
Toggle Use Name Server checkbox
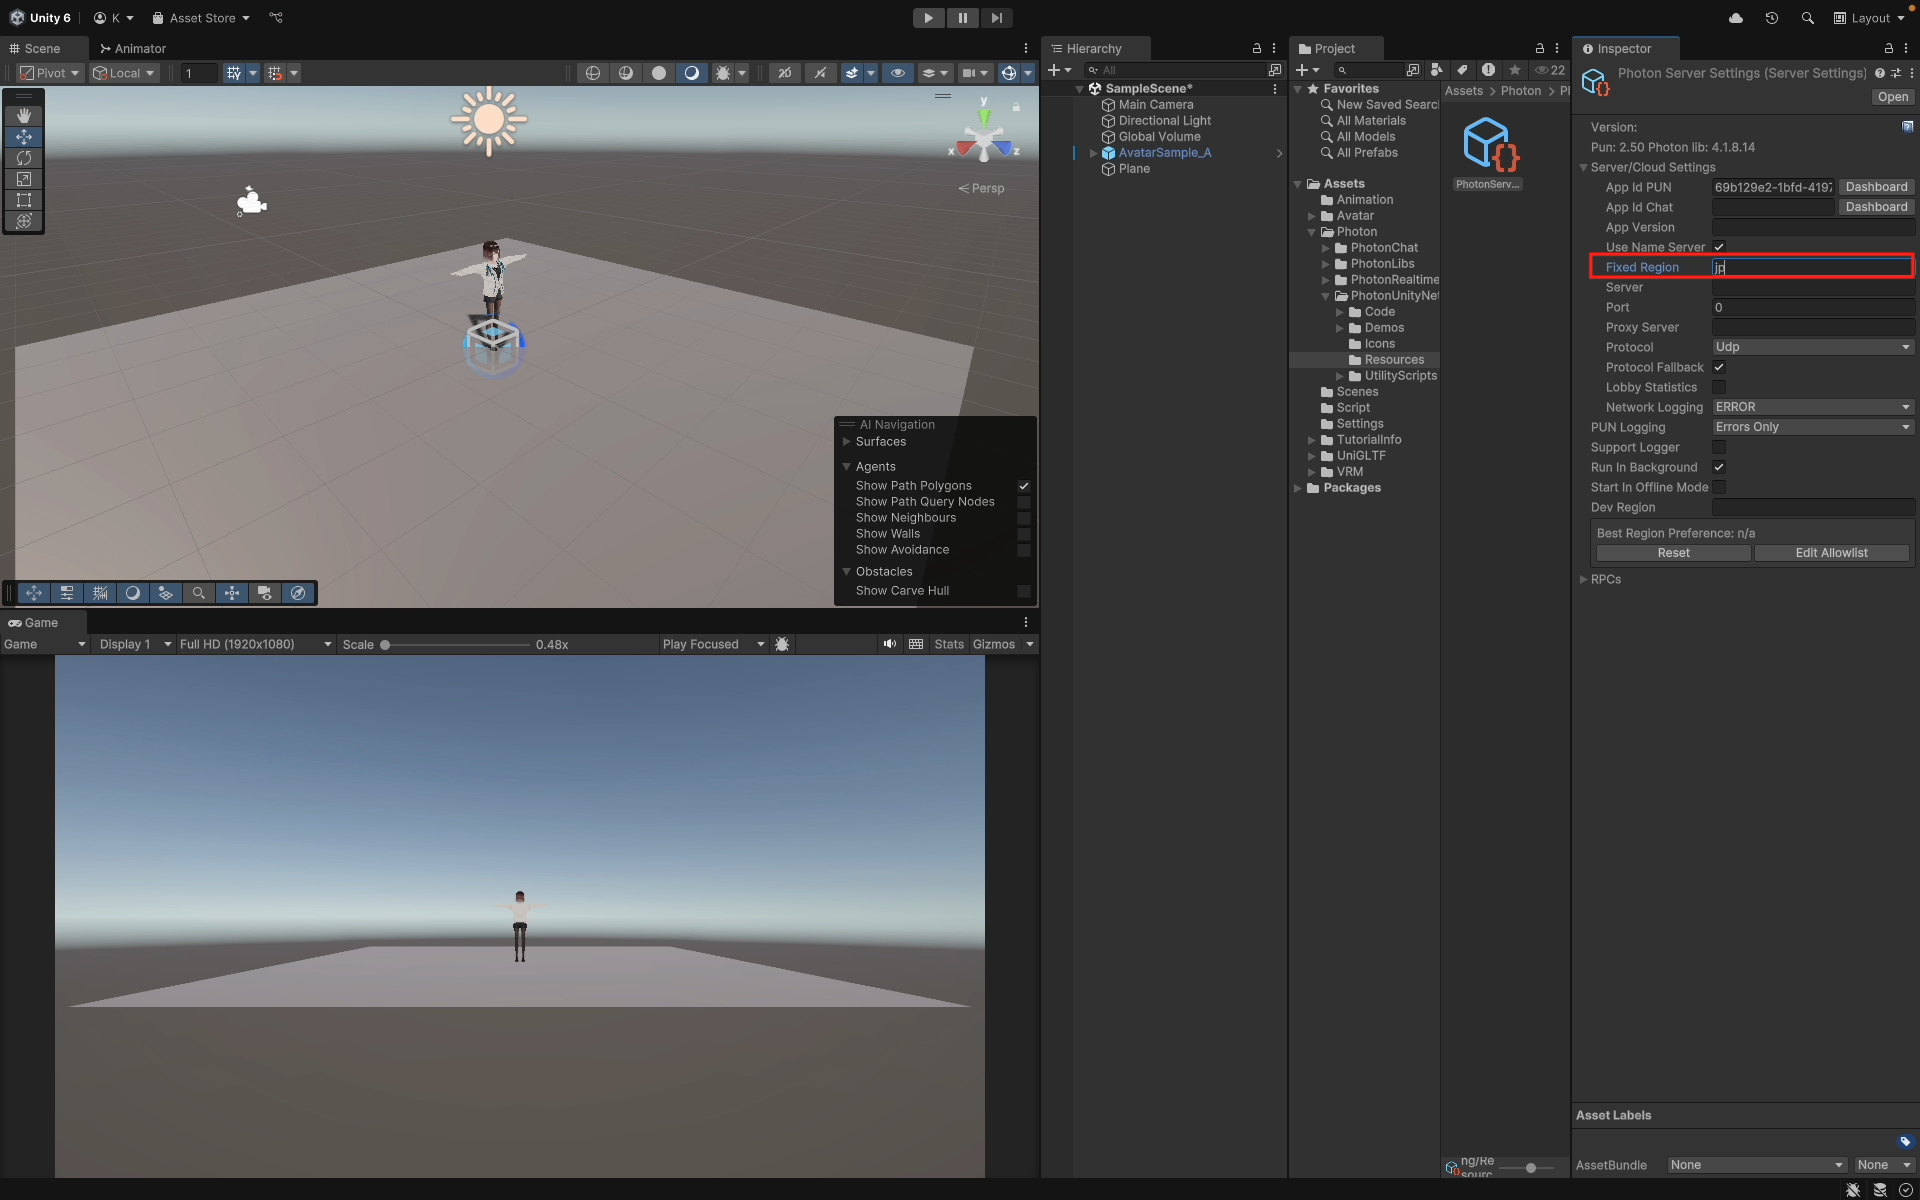click(1719, 247)
